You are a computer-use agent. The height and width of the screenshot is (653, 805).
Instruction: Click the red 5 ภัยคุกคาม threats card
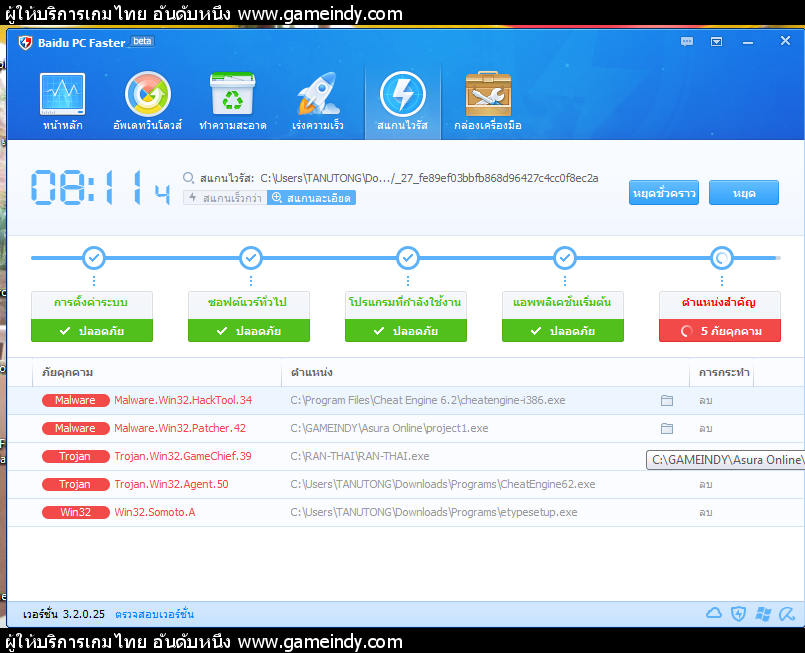click(x=720, y=331)
